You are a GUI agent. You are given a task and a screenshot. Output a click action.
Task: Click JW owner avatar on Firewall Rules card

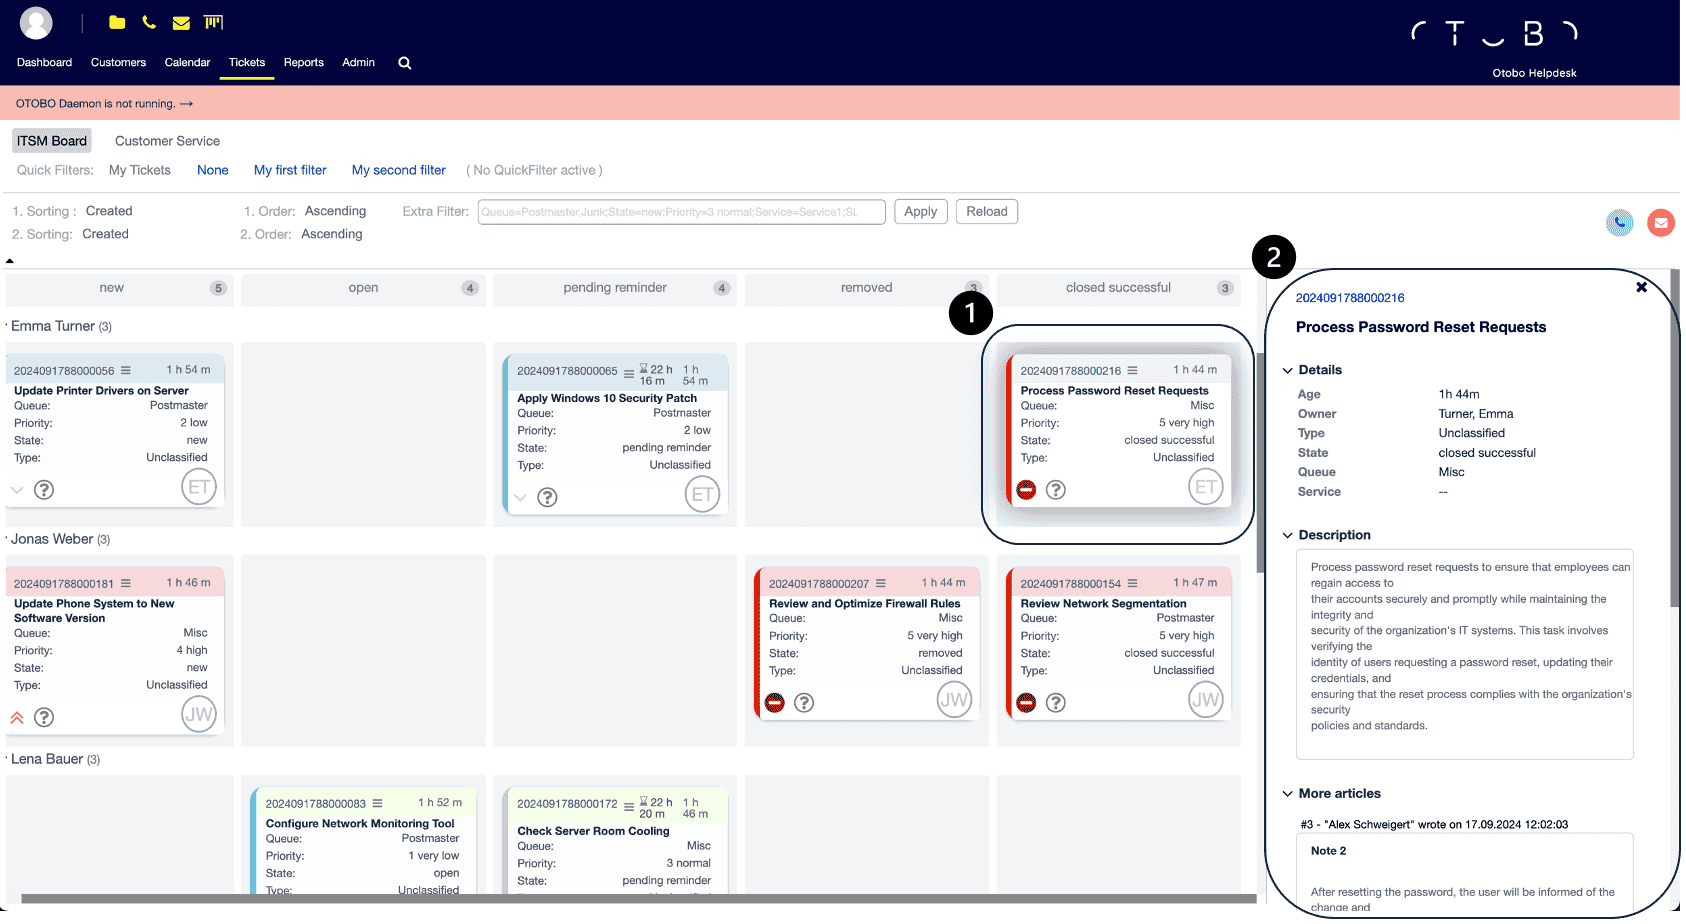[x=954, y=700]
